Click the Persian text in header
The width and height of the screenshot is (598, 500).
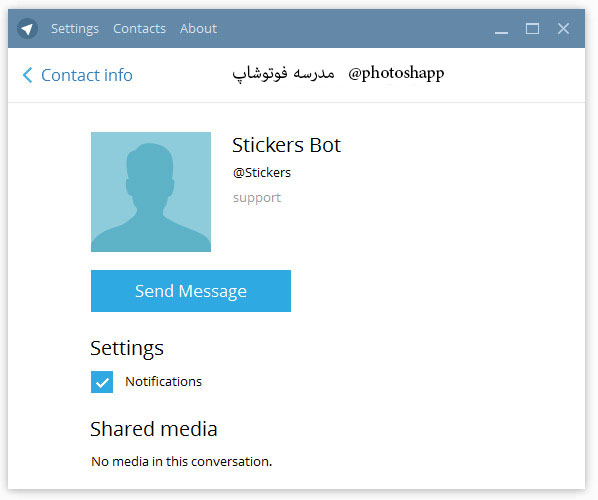click(x=283, y=73)
